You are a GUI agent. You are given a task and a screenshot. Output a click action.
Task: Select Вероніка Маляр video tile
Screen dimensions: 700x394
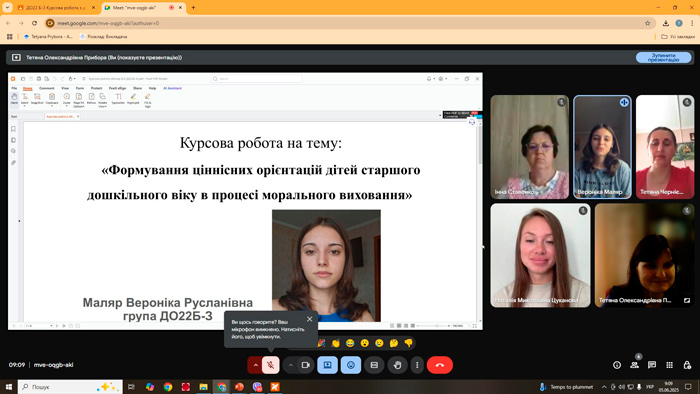[x=602, y=147]
